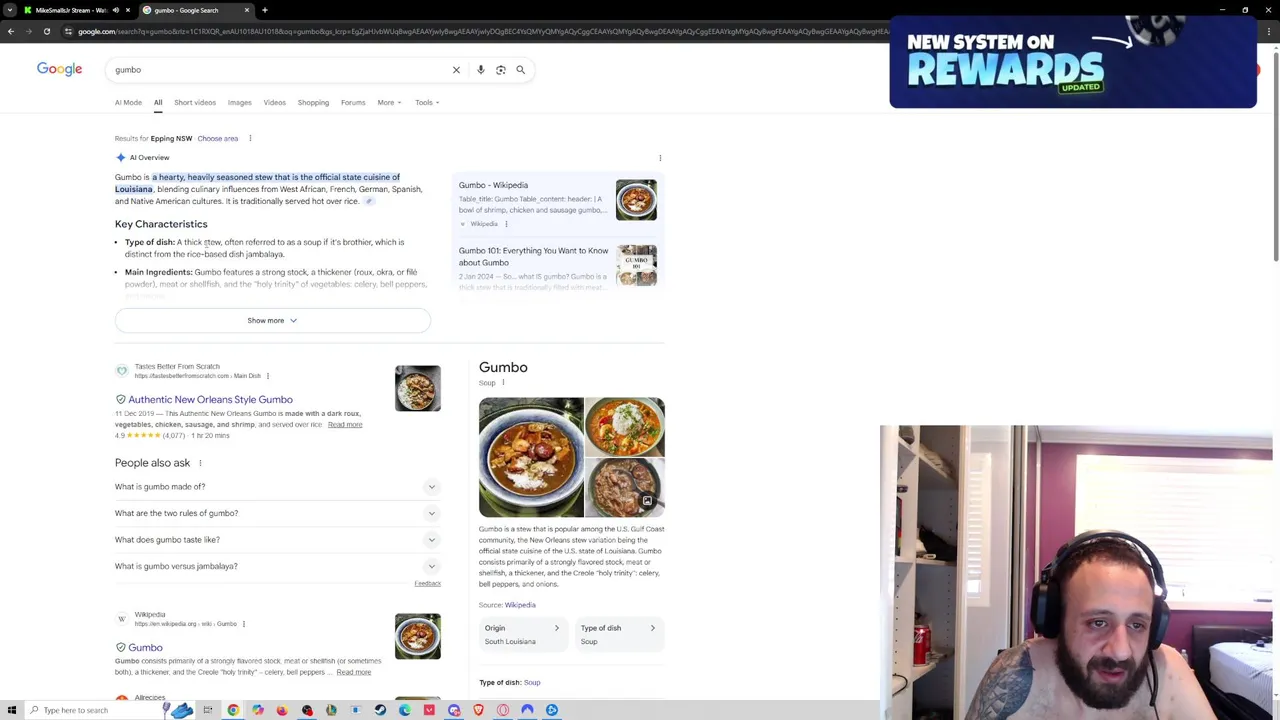The width and height of the screenshot is (1280, 720).
Task: Click the Choose area link
Action: point(218,138)
